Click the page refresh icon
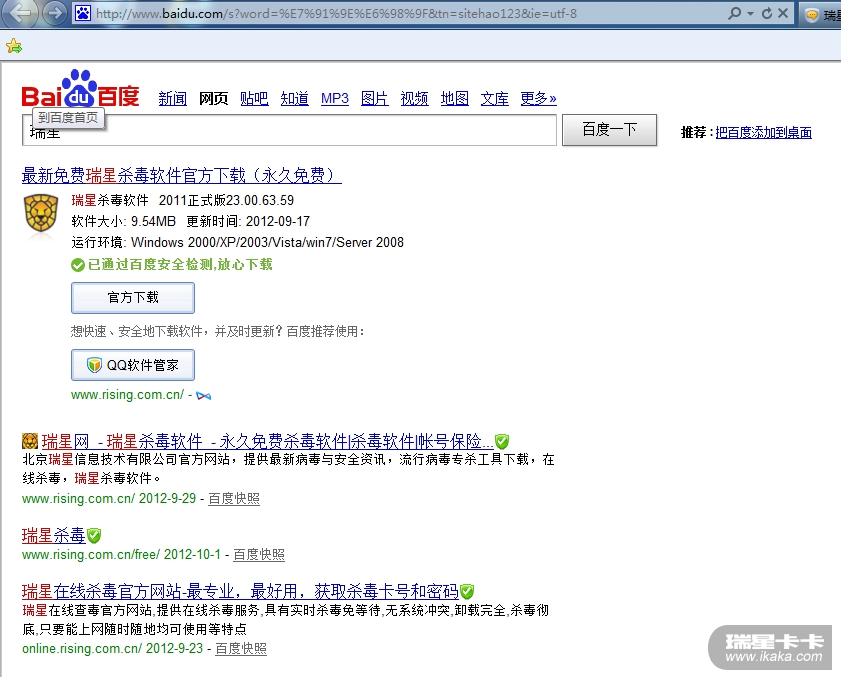Image resolution: width=841 pixels, height=677 pixels. (767, 13)
